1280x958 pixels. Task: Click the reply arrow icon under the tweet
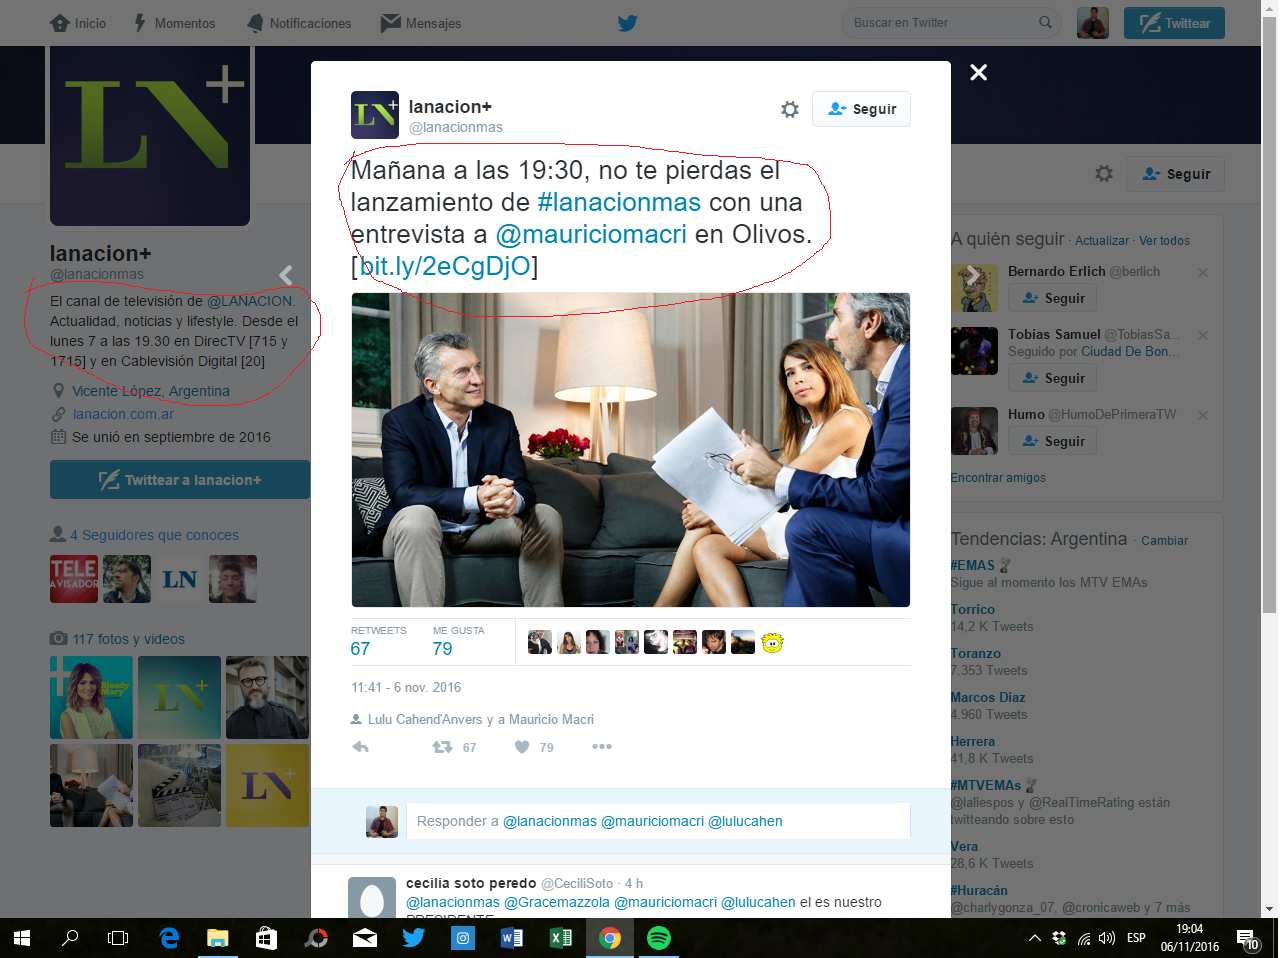pos(361,747)
